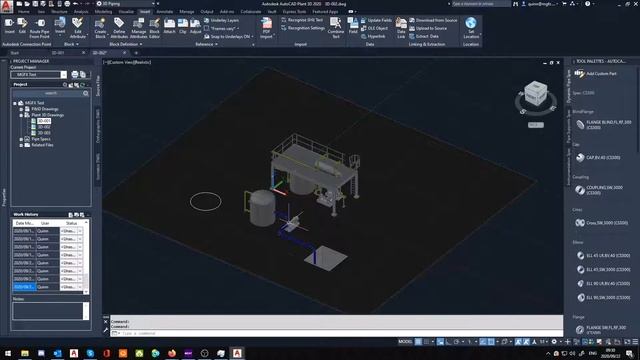The height and width of the screenshot is (360, 640).
Task: Switch to the Visualize ribbon tab
Action: (126, 12)
